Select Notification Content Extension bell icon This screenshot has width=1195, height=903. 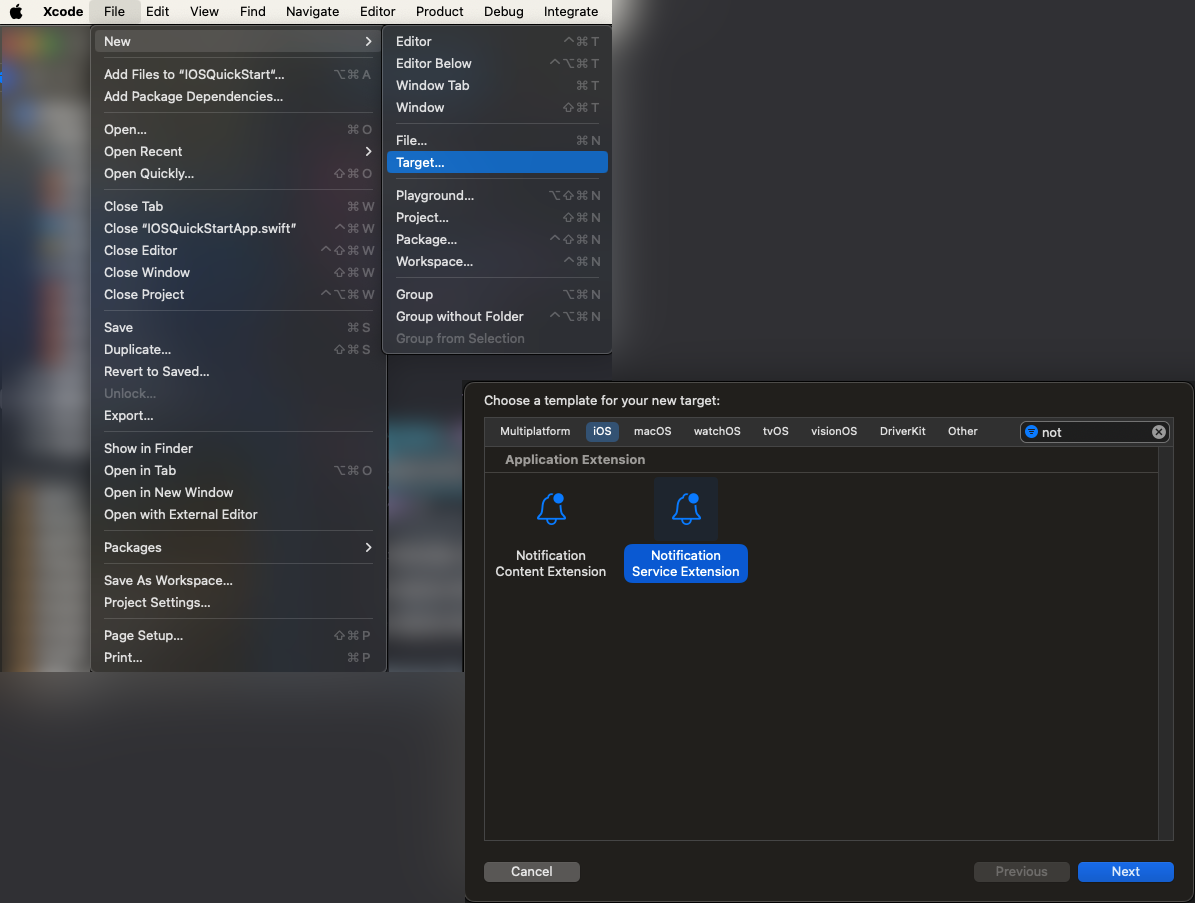click(x=551, y=509)
